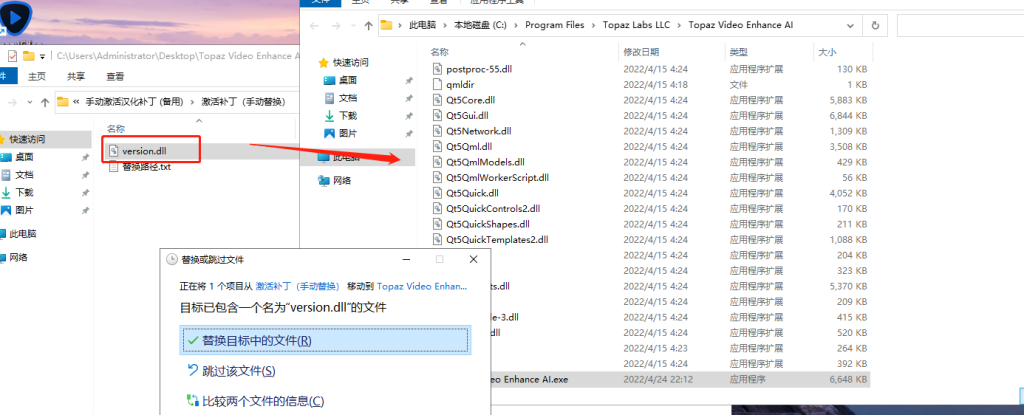
Task: Click 名称 column header in left window
Action: (x=116, y=129)
